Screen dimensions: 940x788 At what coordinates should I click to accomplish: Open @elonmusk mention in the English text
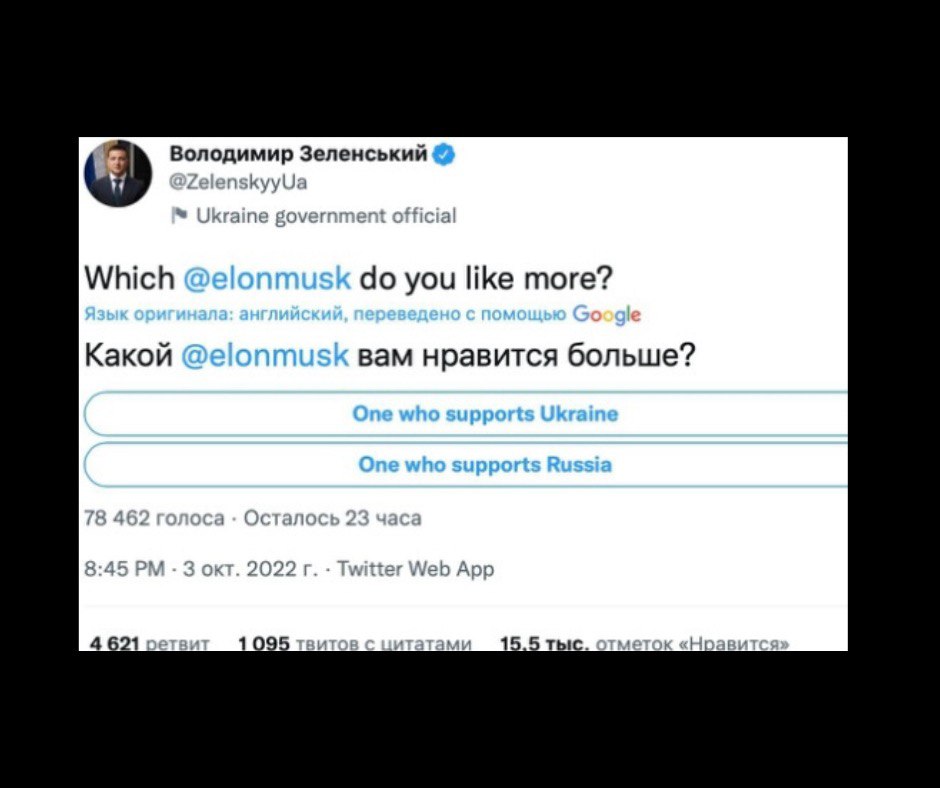[x=266, y=278]
